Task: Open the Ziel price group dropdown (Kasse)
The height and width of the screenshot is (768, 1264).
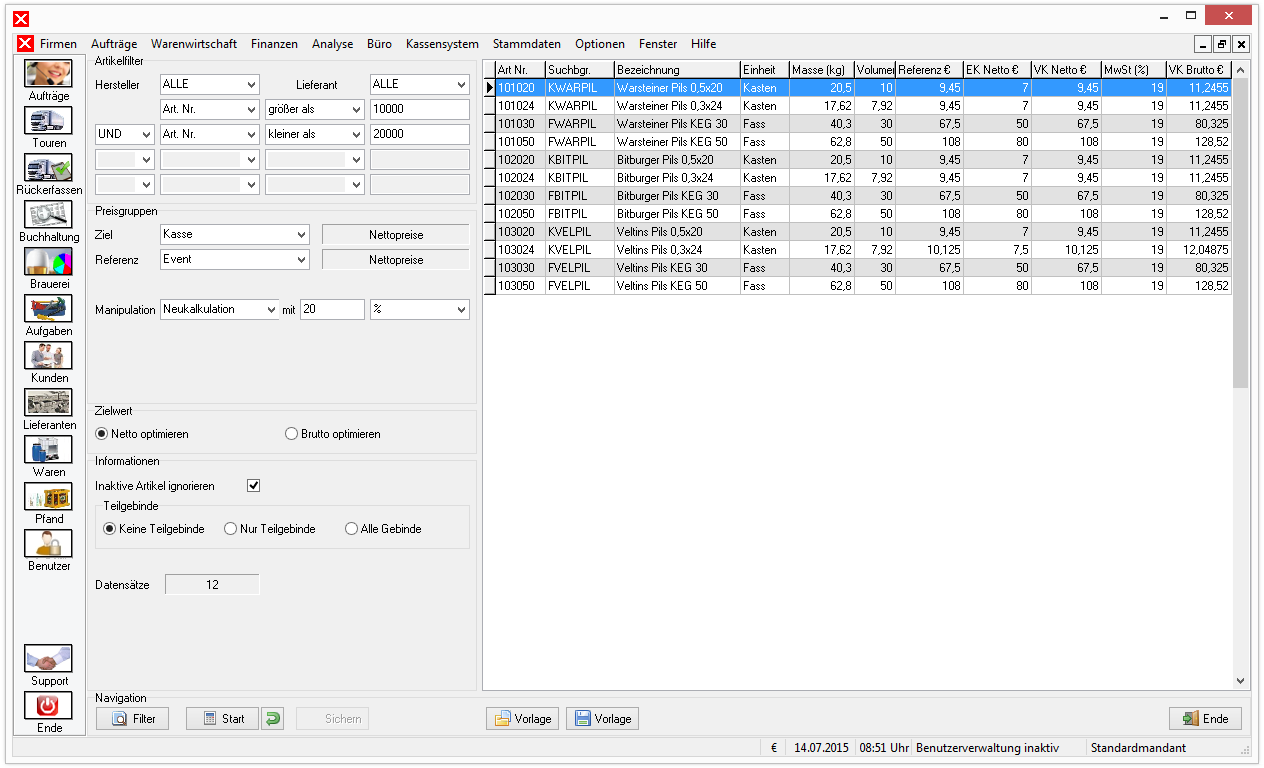Action: click(x=235, y=234)
